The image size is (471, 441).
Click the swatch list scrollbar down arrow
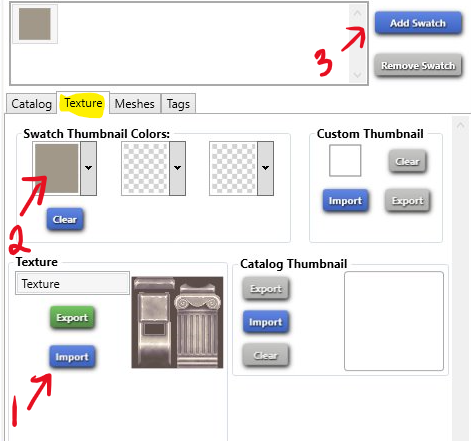pos(357,75)
